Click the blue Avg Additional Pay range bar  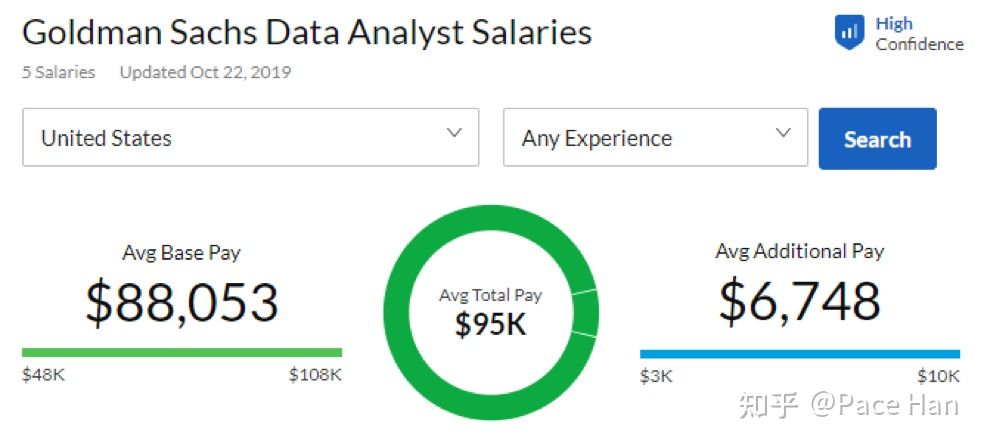(799, 353)
